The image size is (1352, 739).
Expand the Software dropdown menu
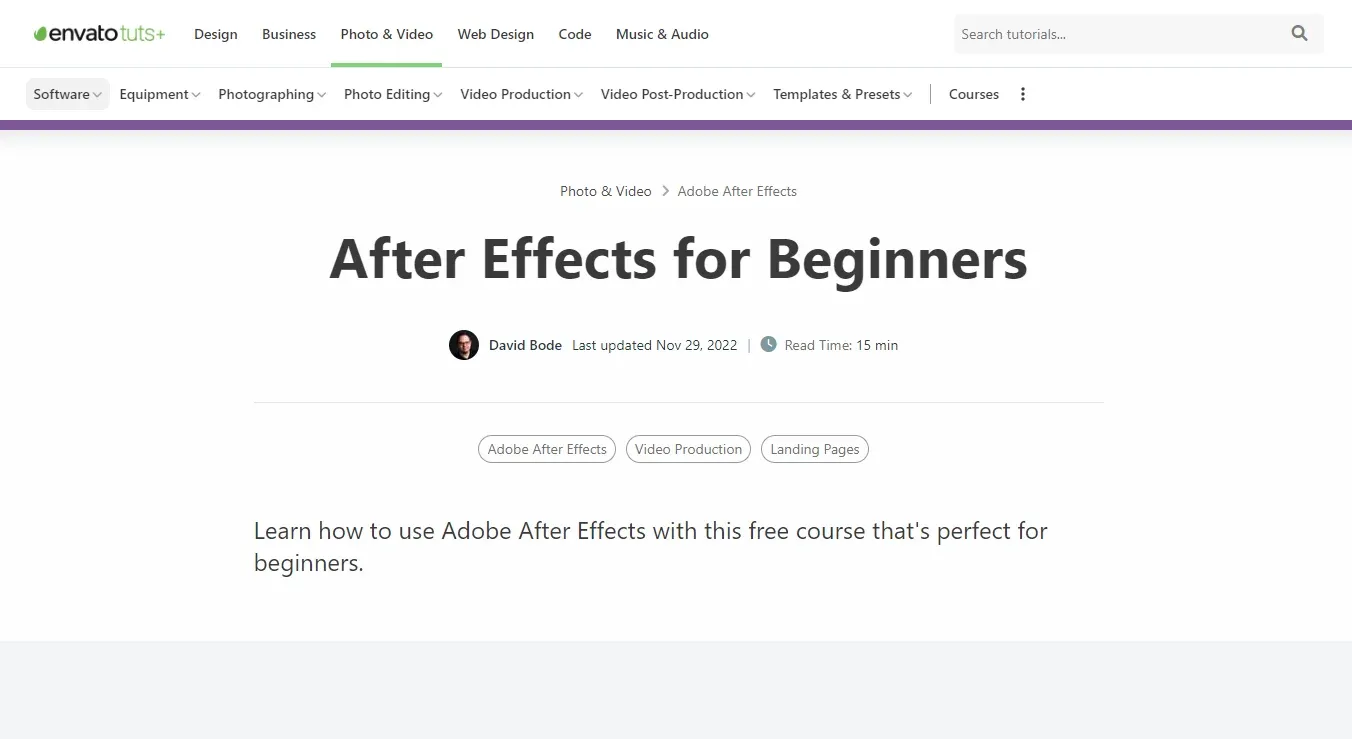click(68, 94)
